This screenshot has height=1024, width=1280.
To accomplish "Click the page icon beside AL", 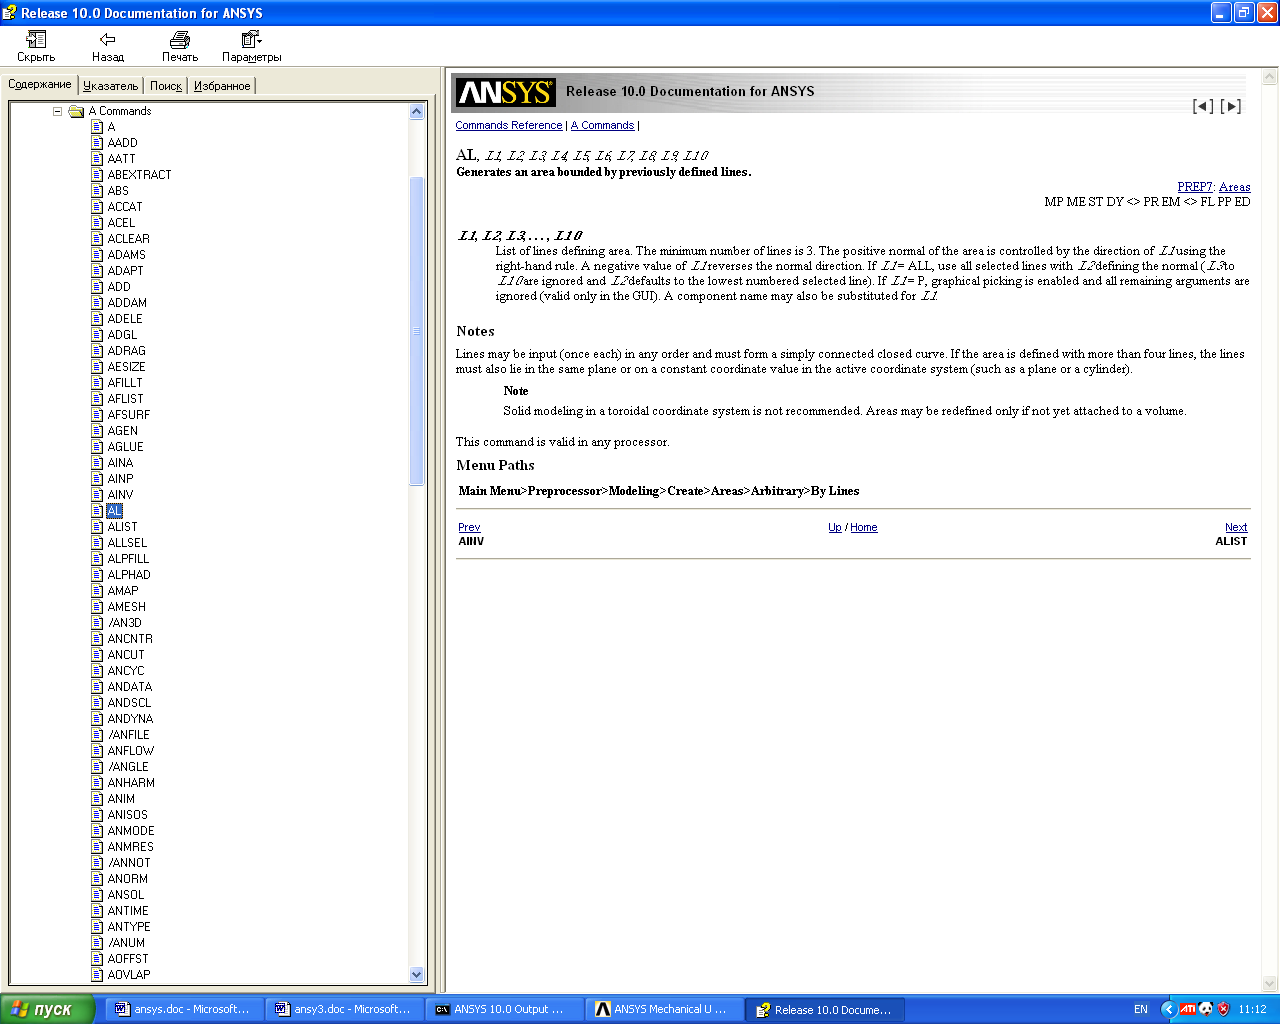I will tap(97, 511).
